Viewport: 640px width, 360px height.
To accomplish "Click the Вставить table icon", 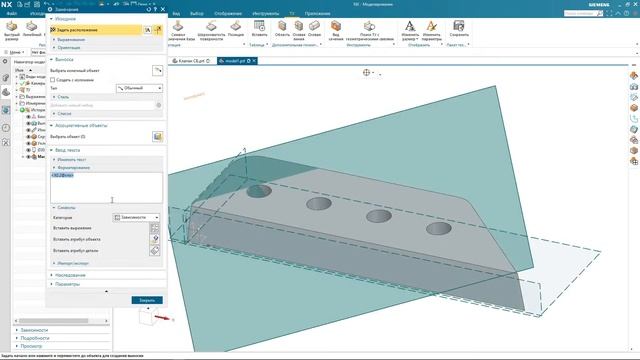I will [259, 26].
